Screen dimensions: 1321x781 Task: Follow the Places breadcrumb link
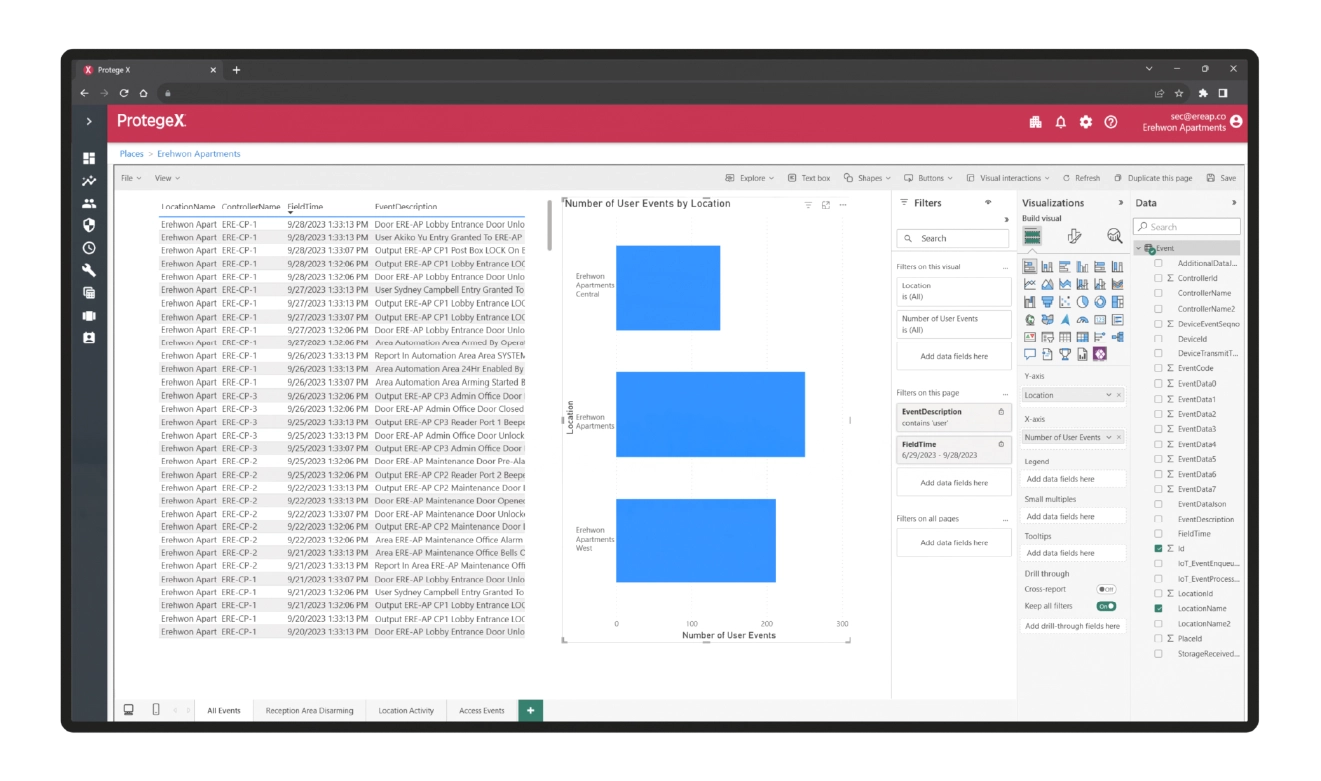[x=131, y=154]
